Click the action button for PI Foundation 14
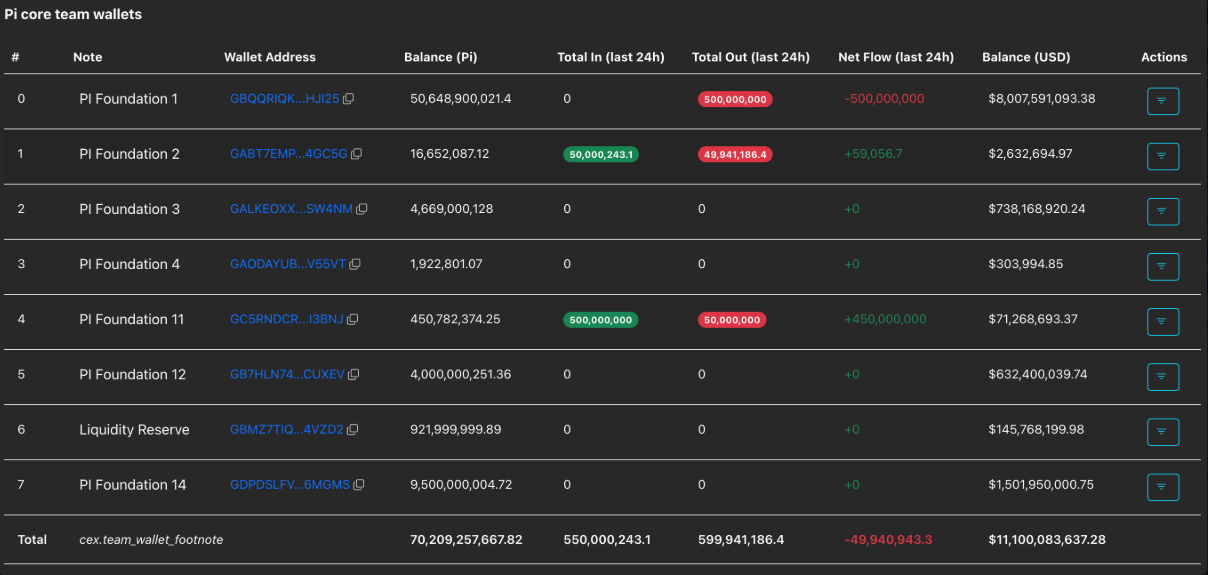Viewport: 1208px width, 575px height. point(1162,487)
